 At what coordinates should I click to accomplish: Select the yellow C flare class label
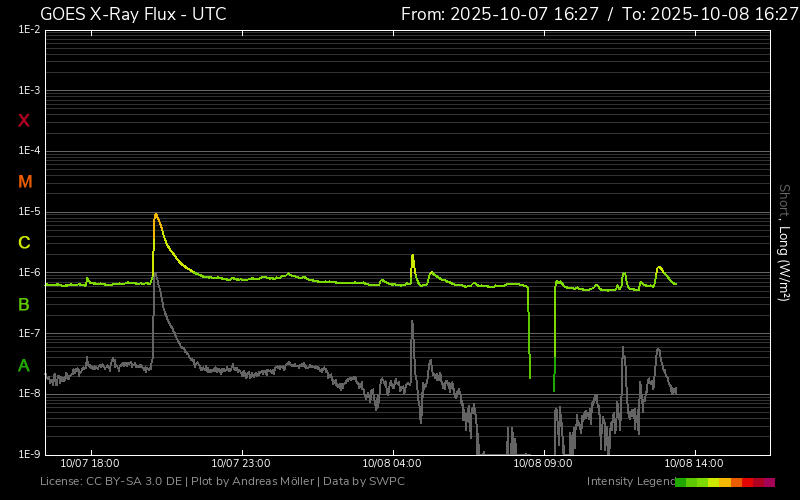[x=24, y=243]
